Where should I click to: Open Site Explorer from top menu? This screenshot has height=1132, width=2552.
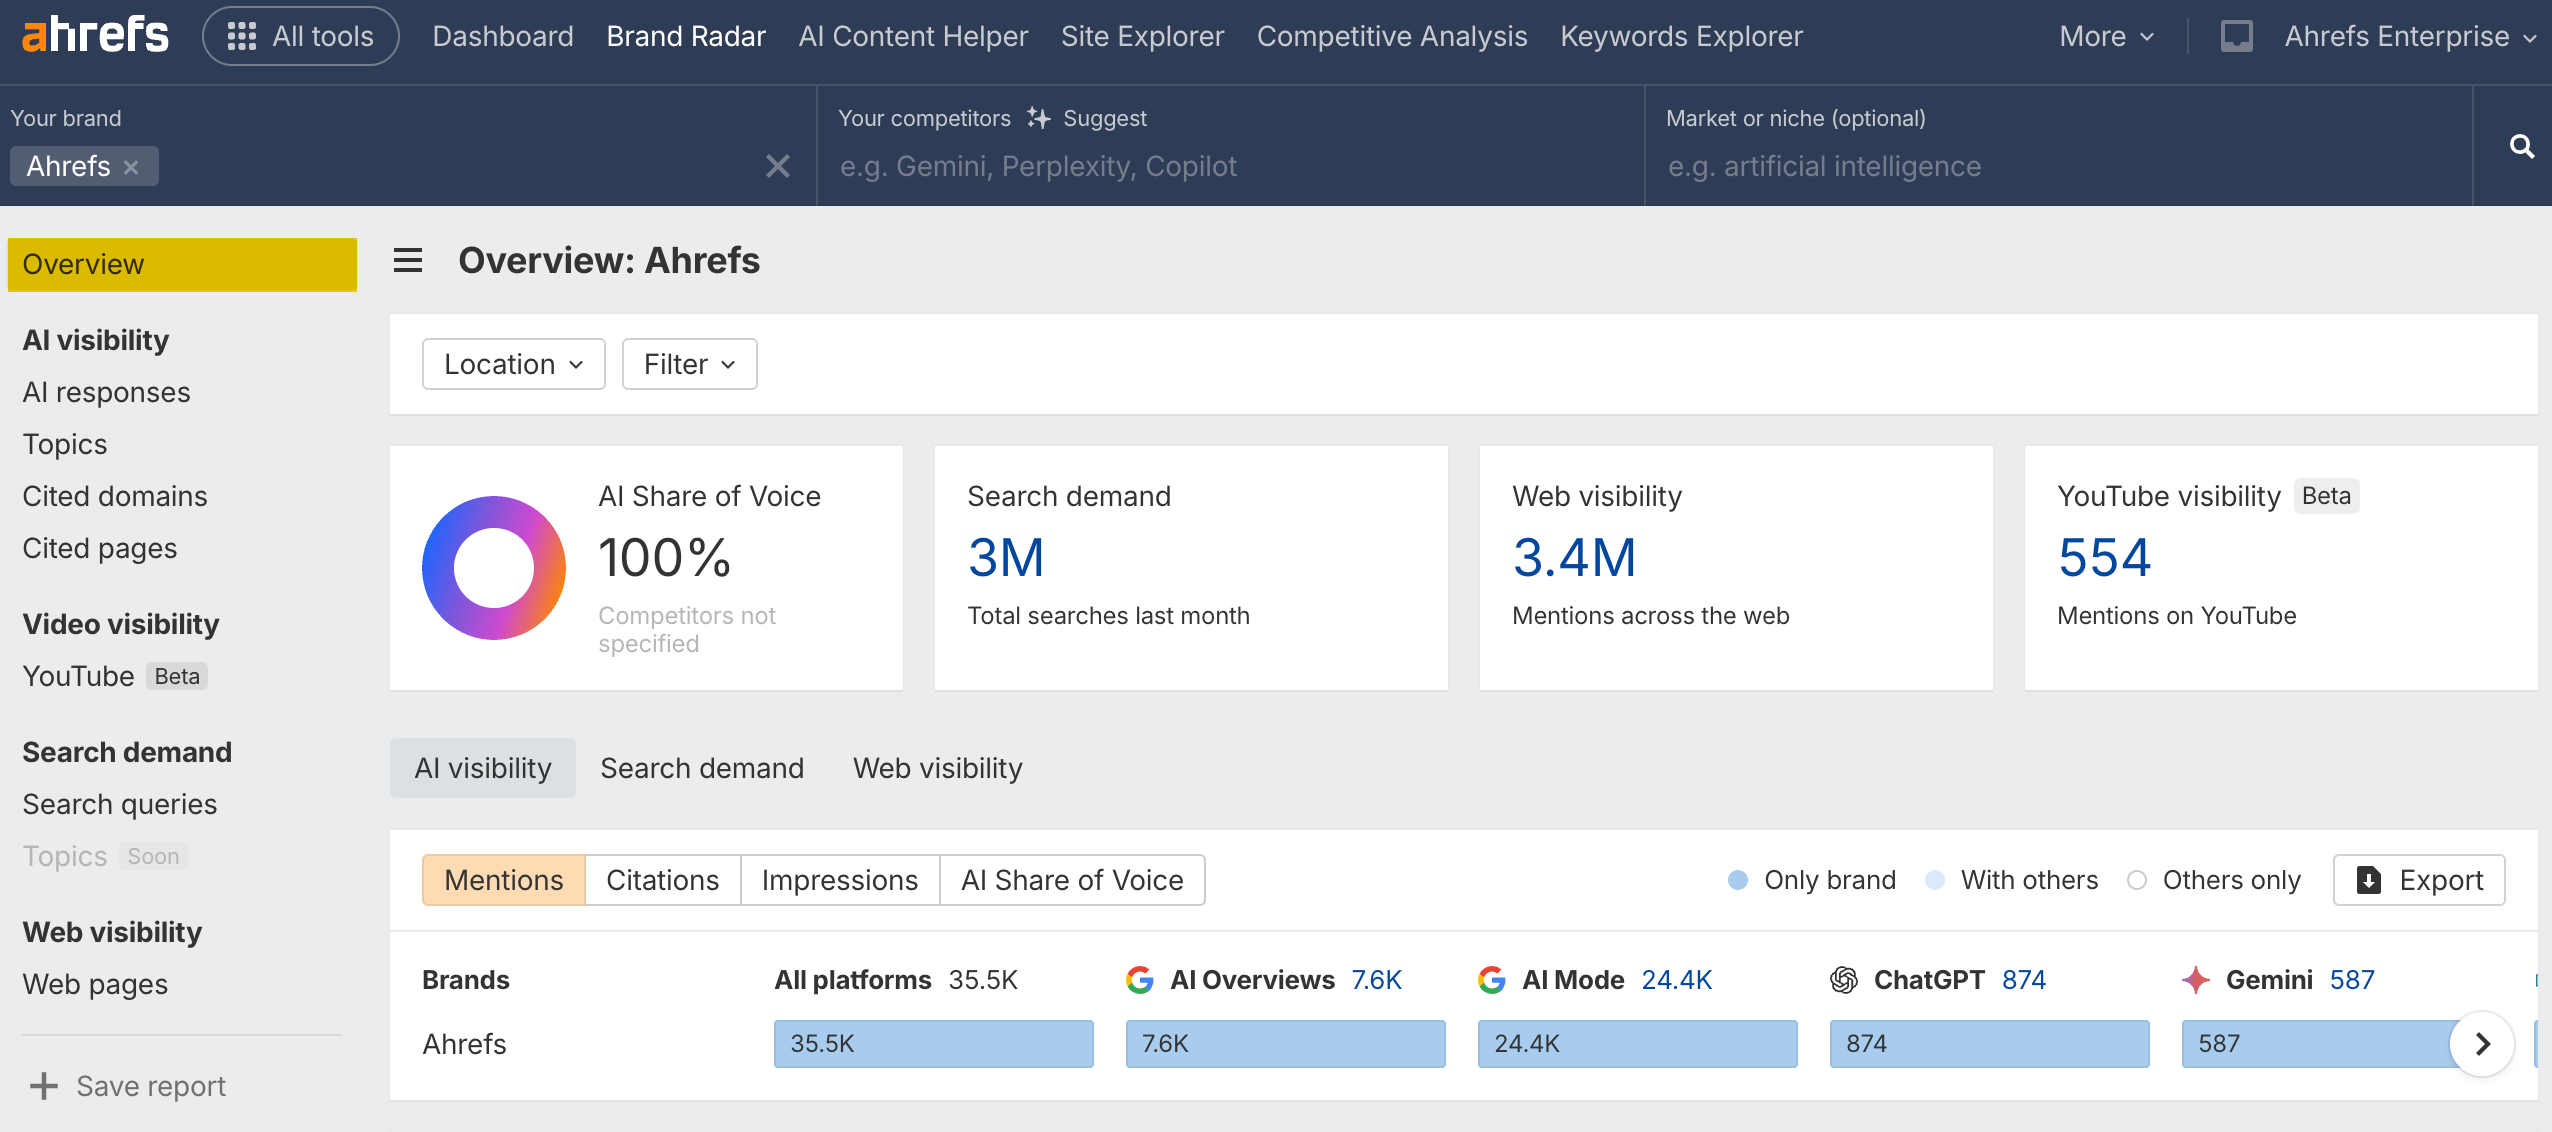[1142, 37]
